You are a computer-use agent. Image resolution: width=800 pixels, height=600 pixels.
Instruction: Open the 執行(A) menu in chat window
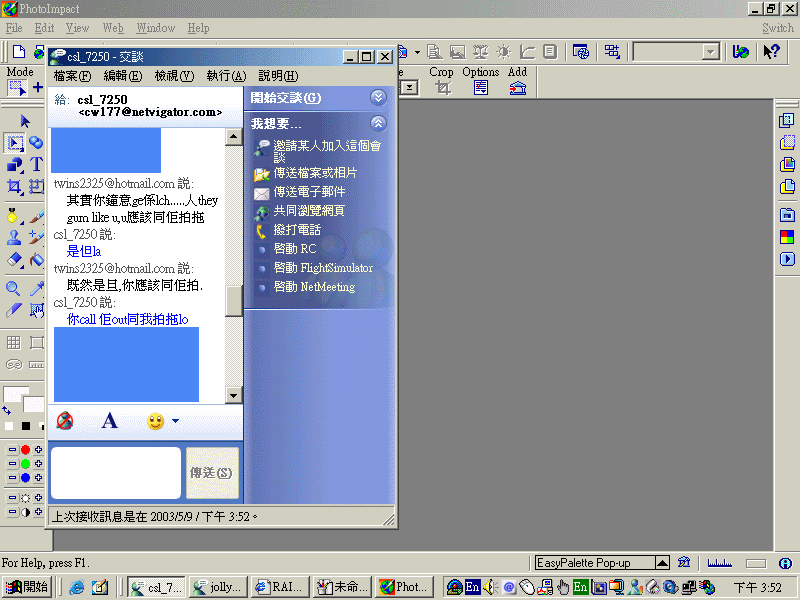tap(226, 77)
